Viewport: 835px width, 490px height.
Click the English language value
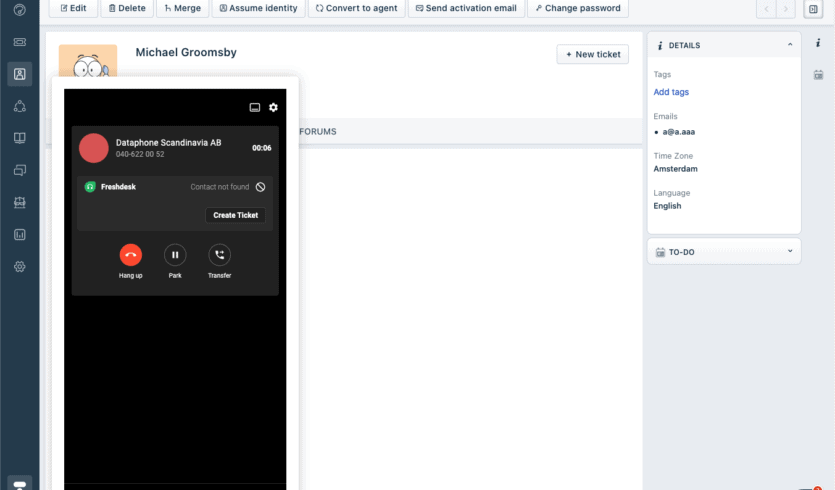(x=667, y=206)
